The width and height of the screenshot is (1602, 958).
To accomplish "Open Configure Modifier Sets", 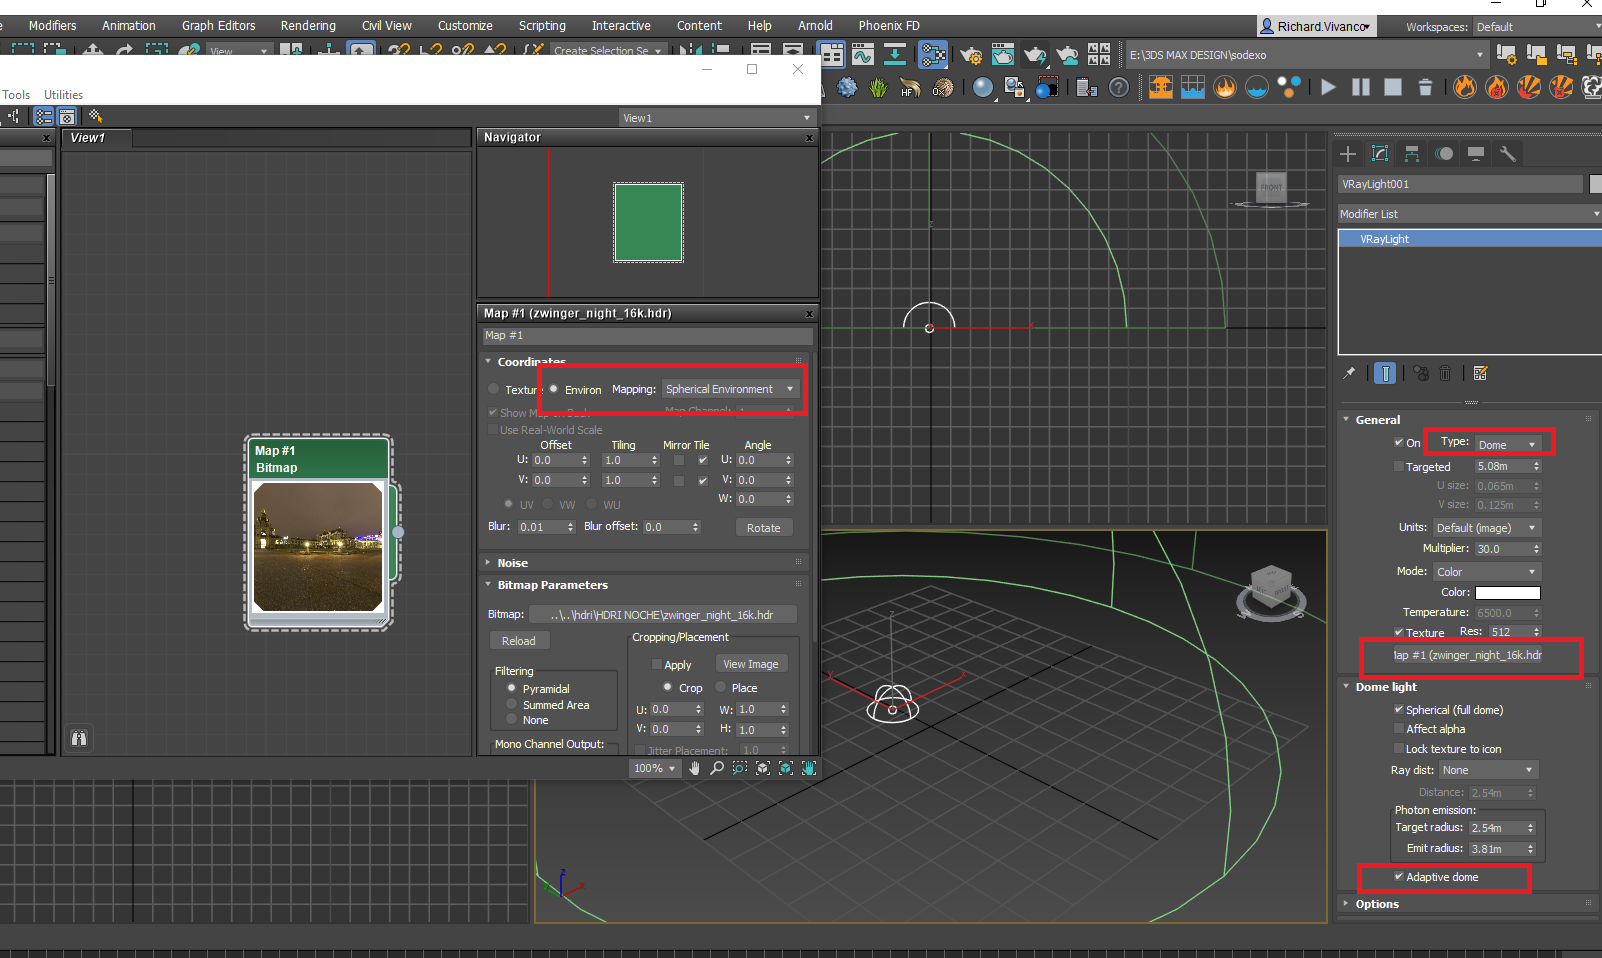I will (1481, 373).
